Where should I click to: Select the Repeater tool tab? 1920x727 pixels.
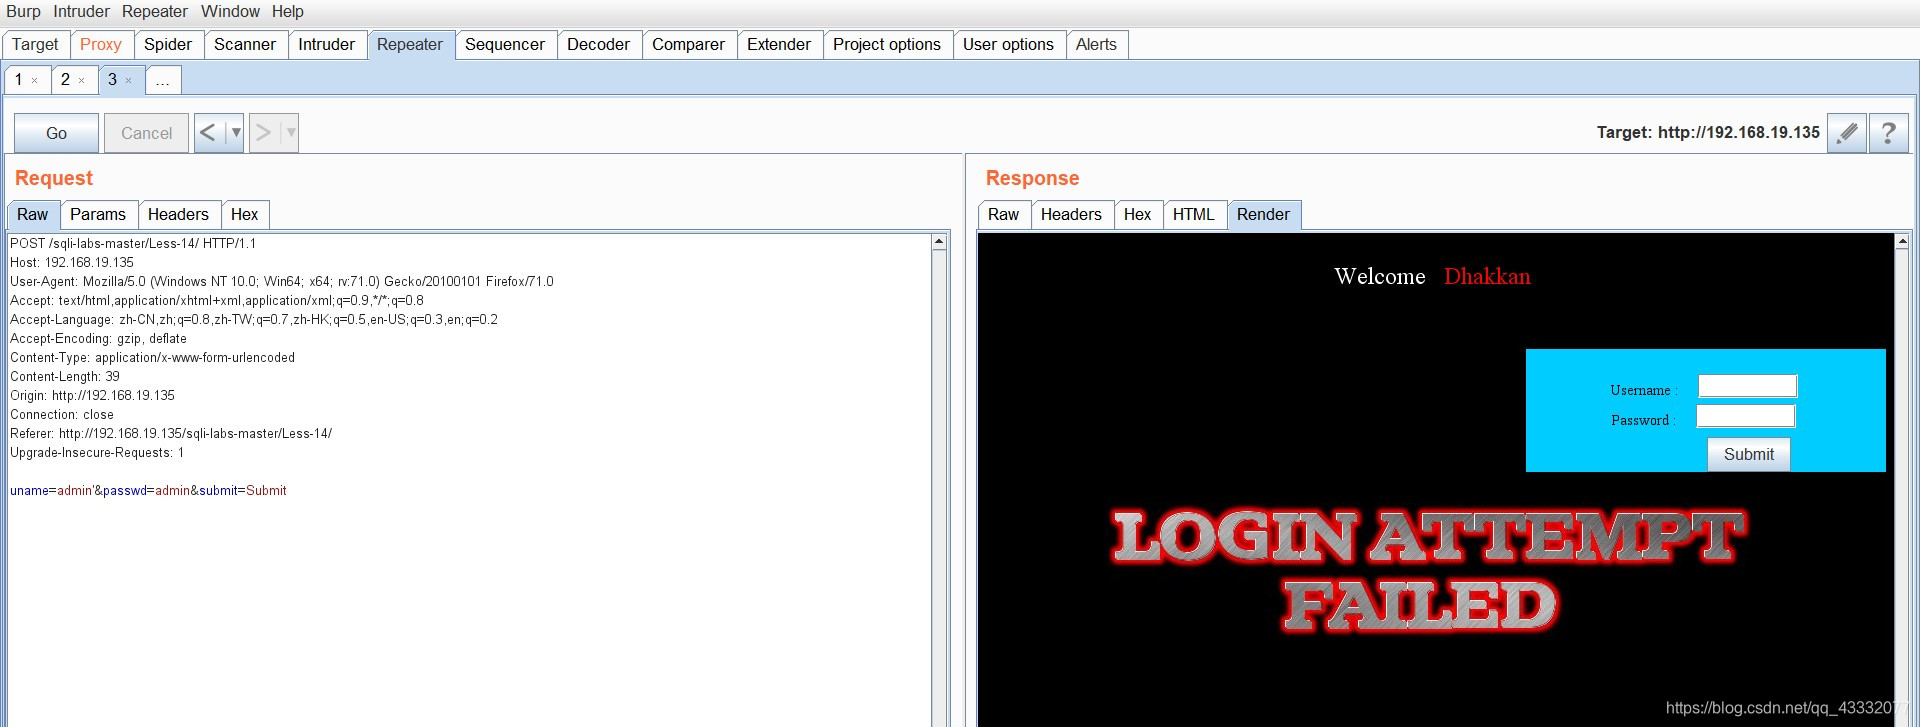[410, 45]
